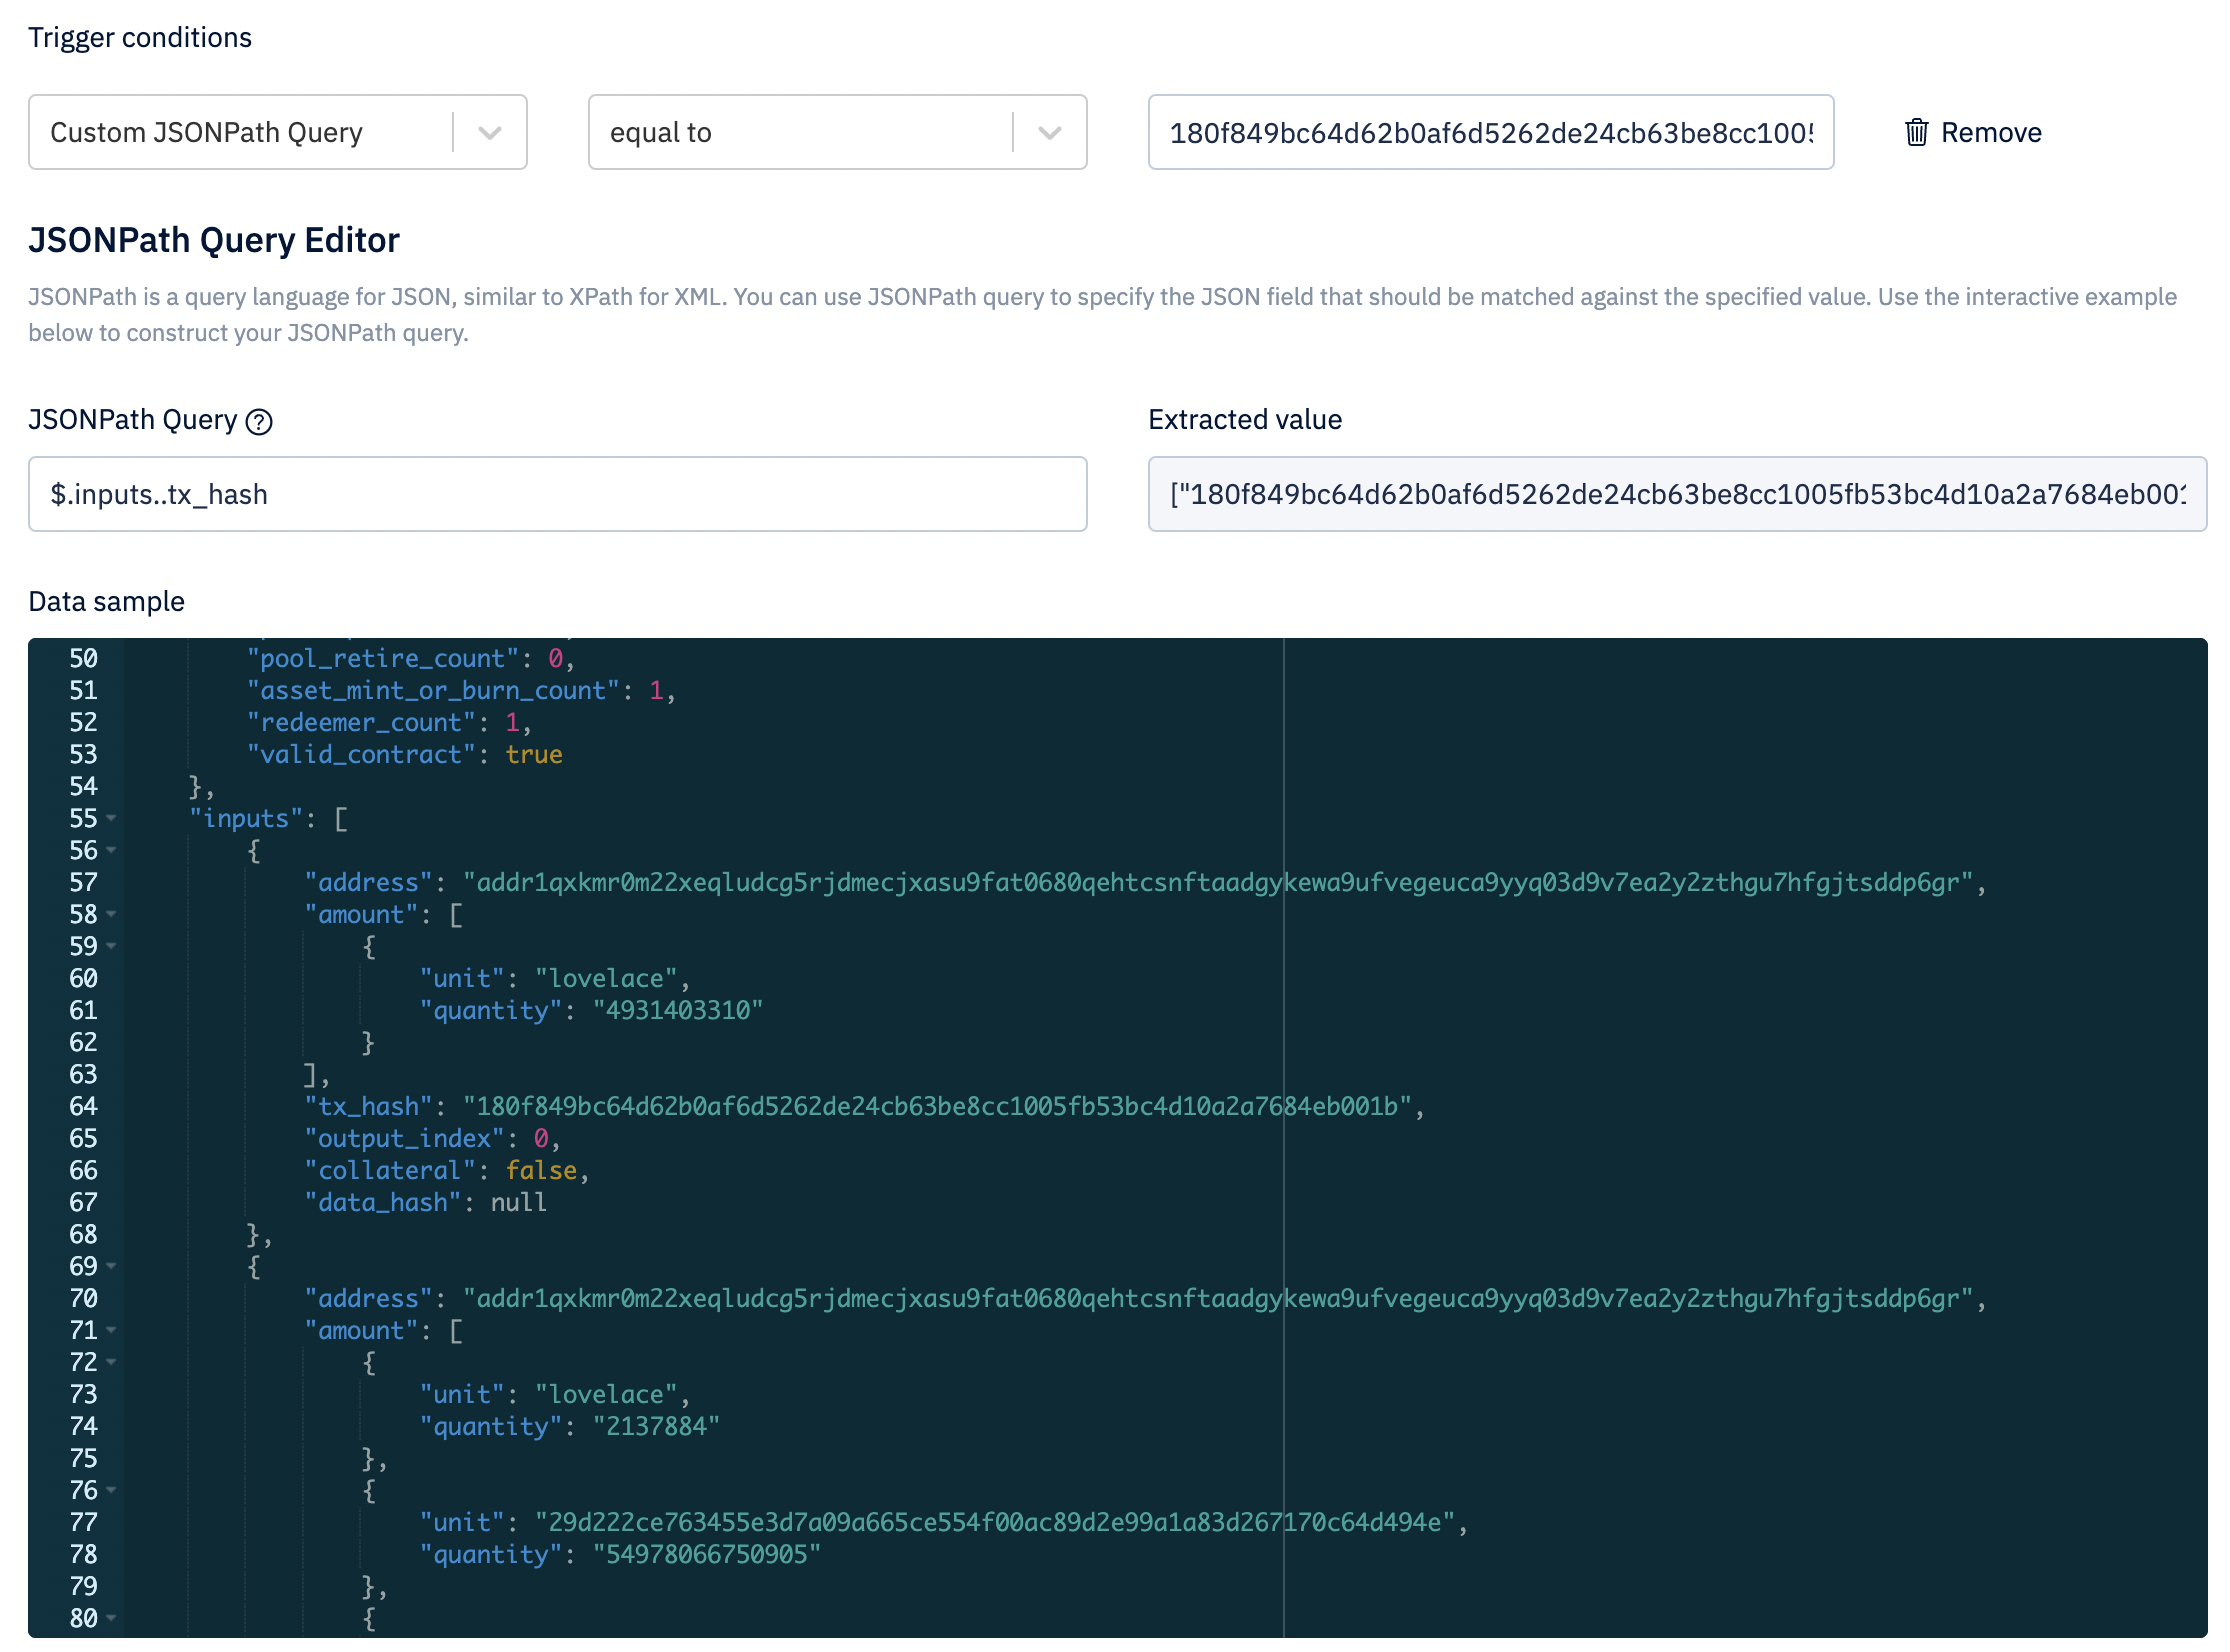Click the Extracted value output field

[1676, 494]
